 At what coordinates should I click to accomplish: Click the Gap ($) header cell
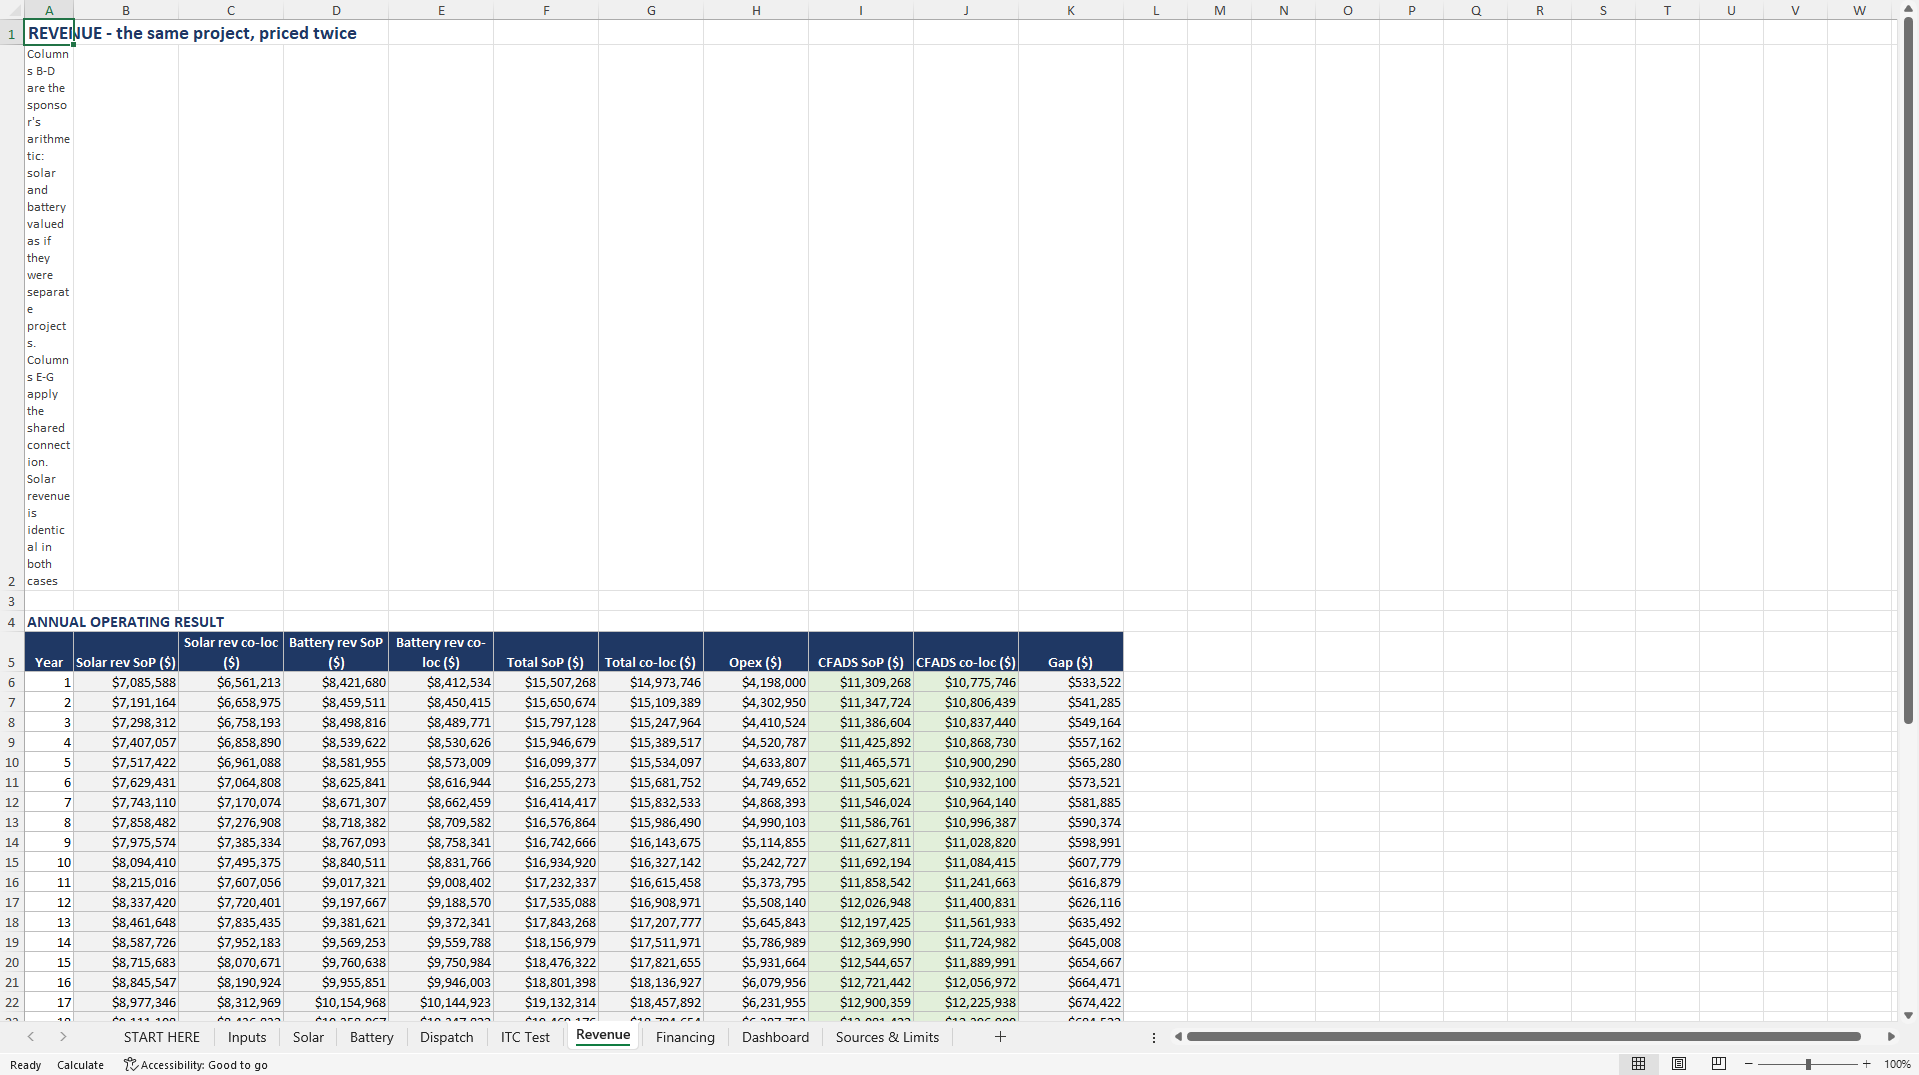click(1071, 652)
